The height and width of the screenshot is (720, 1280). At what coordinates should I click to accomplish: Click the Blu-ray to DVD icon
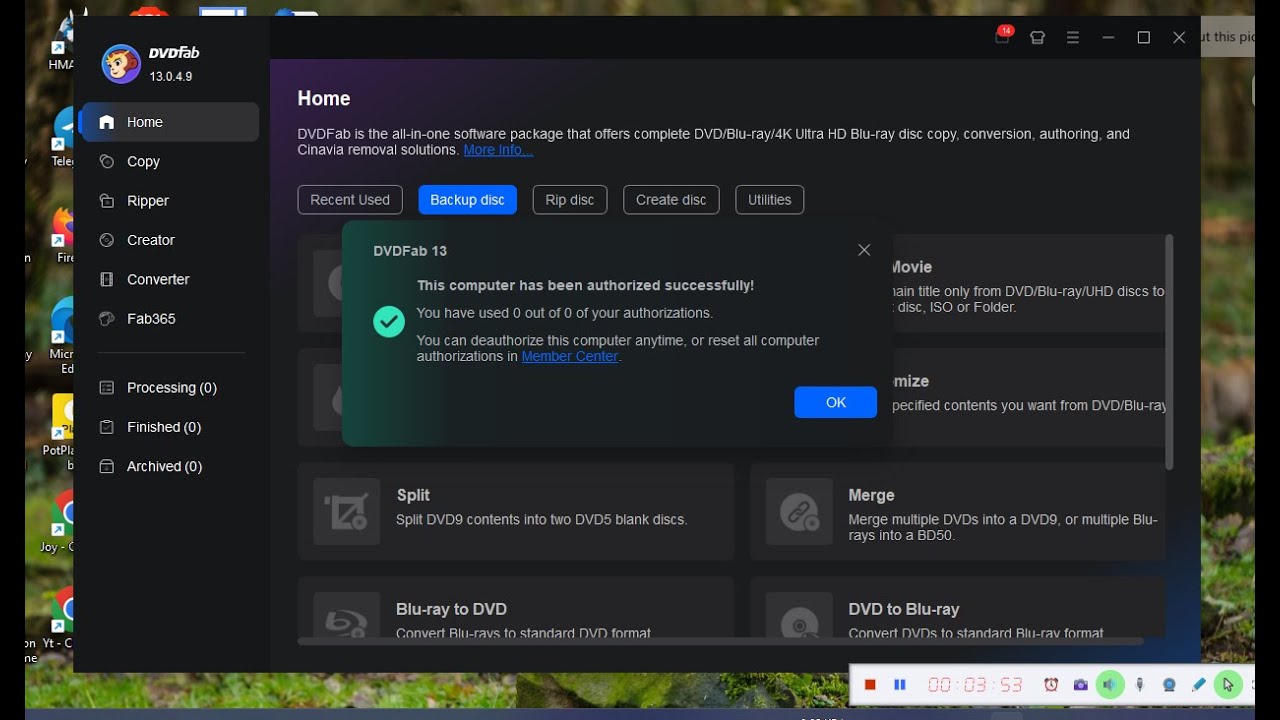point(347,616)
